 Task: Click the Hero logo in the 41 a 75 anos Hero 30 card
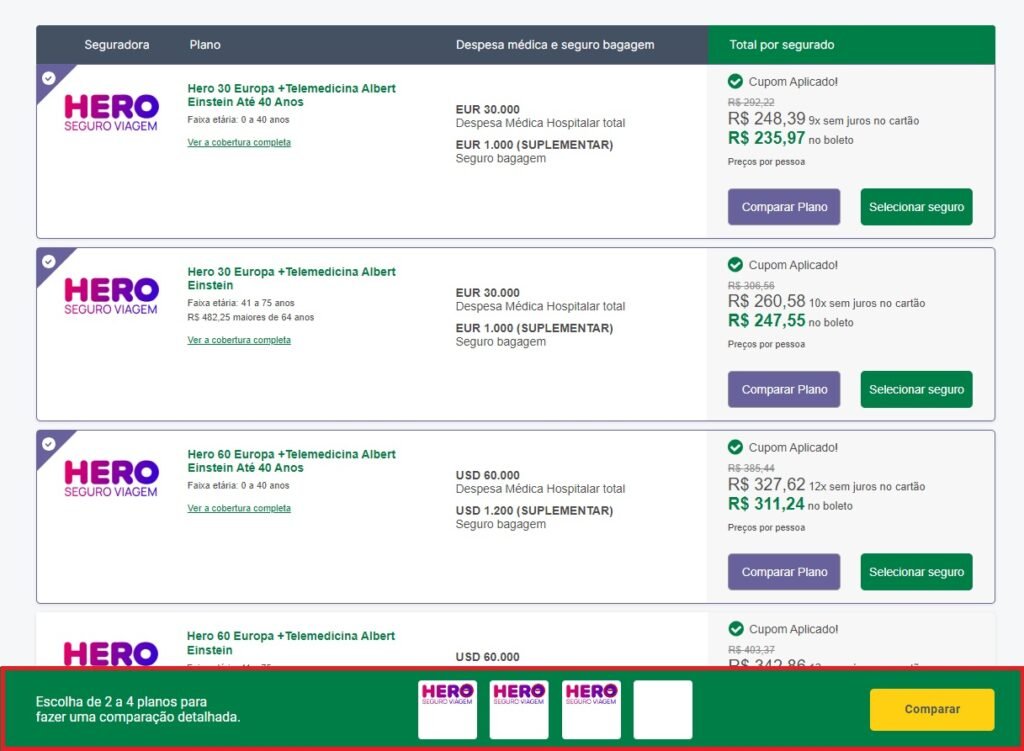[111, 296]
